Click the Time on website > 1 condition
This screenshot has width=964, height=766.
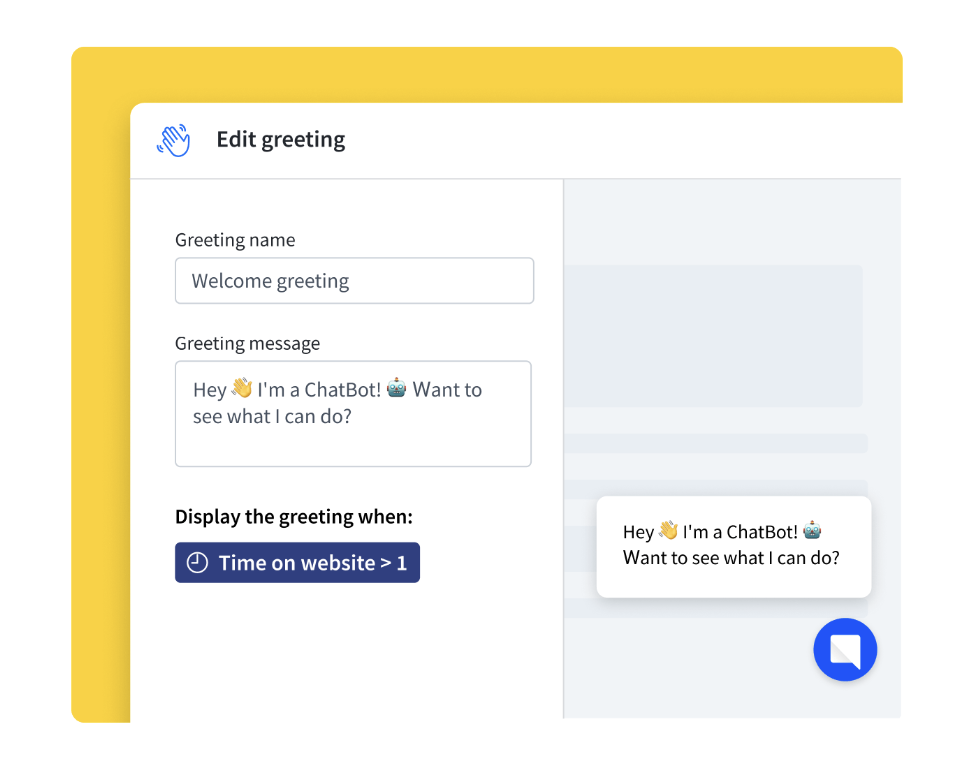tap(298, 563)
